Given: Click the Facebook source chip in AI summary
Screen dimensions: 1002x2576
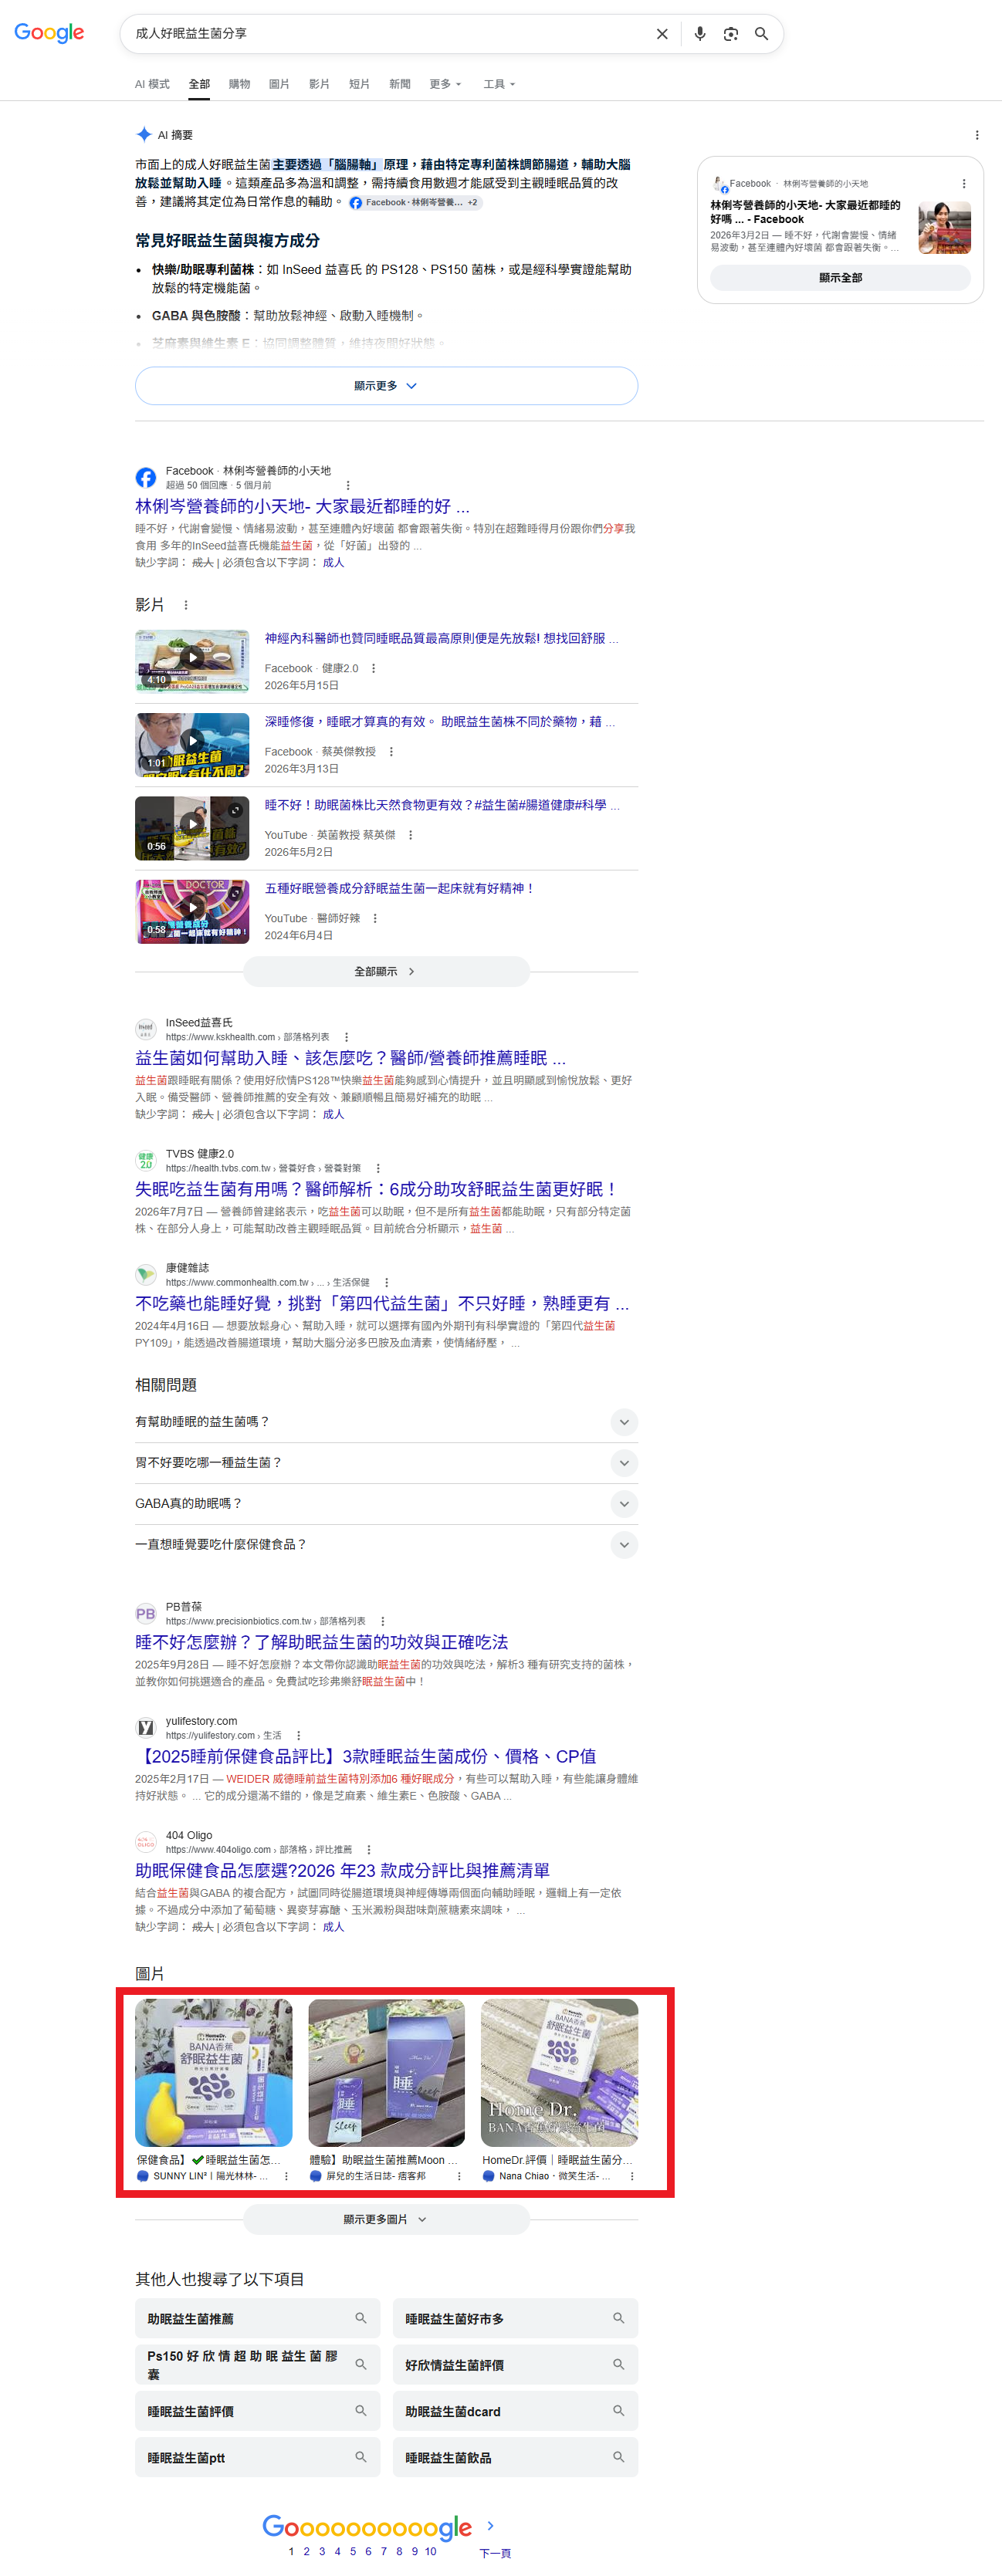Looking at the screenshot, I should (414, 202).
